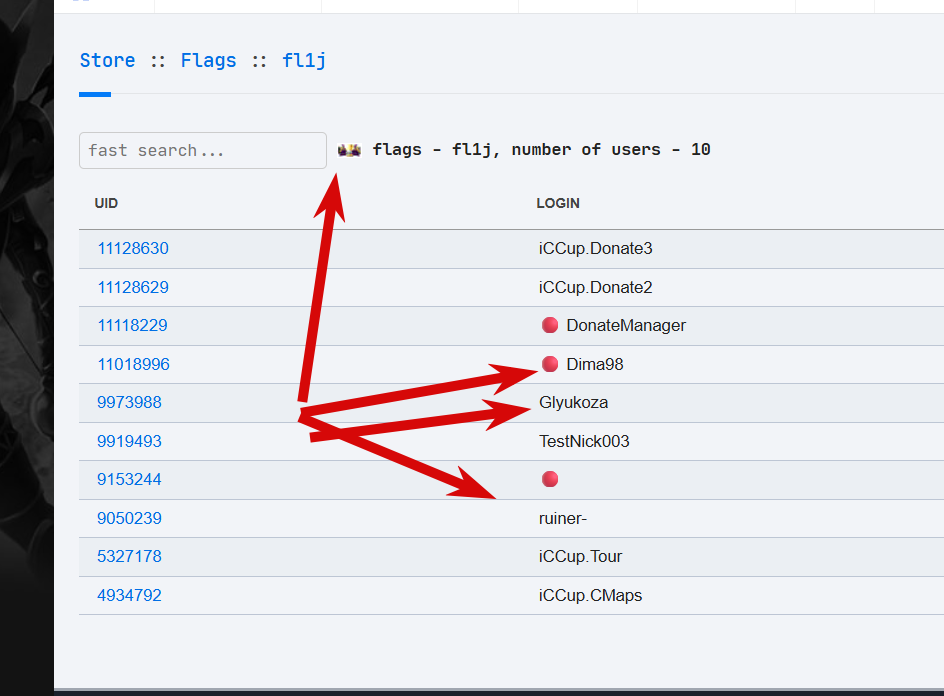Viewport: 944px width, 696px height.
Task: Click the fl1j flag icon beside search
Action: click(349, 150)
